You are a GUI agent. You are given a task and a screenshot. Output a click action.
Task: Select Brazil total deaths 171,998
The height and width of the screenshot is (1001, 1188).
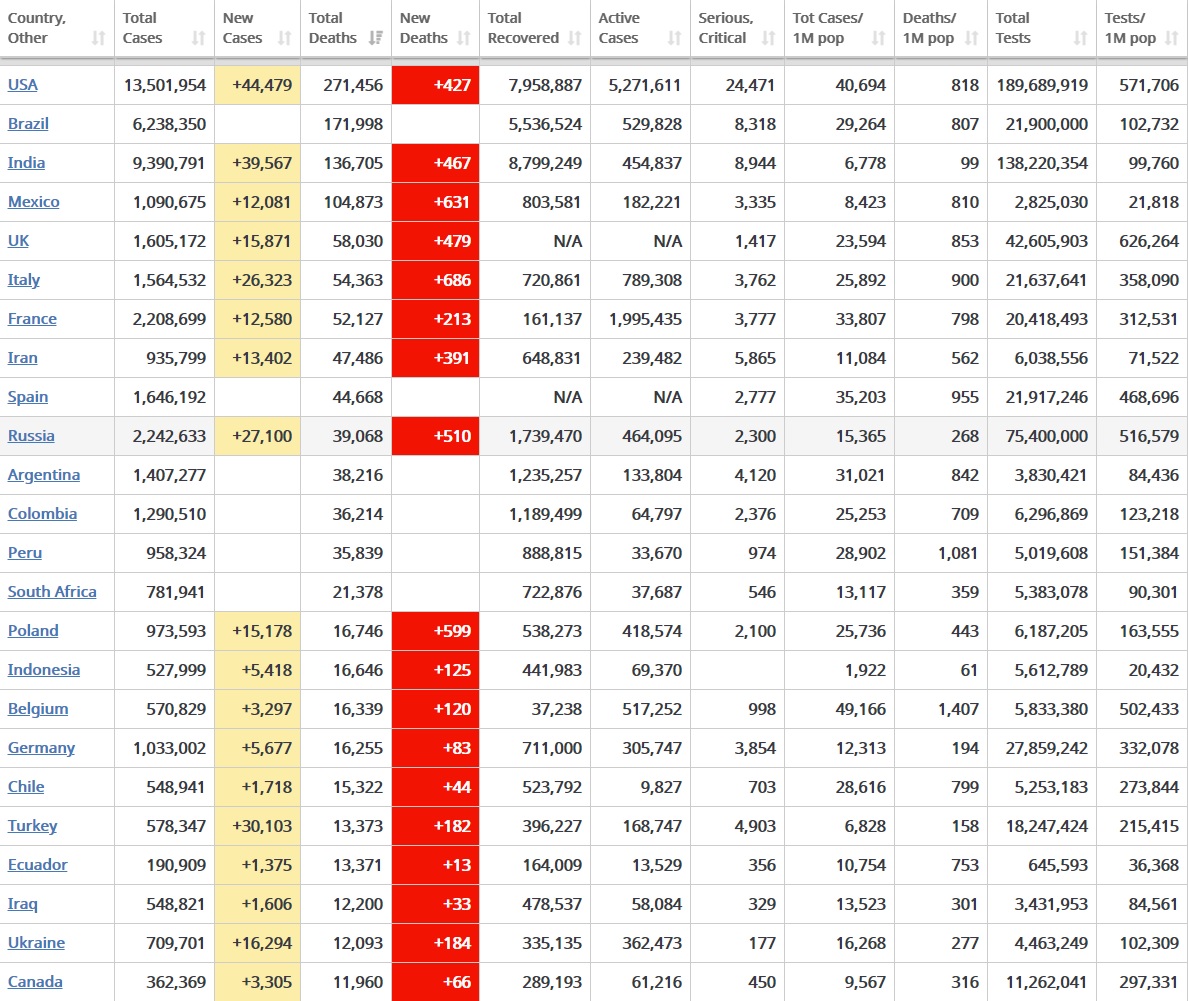[x=353, y=124]
